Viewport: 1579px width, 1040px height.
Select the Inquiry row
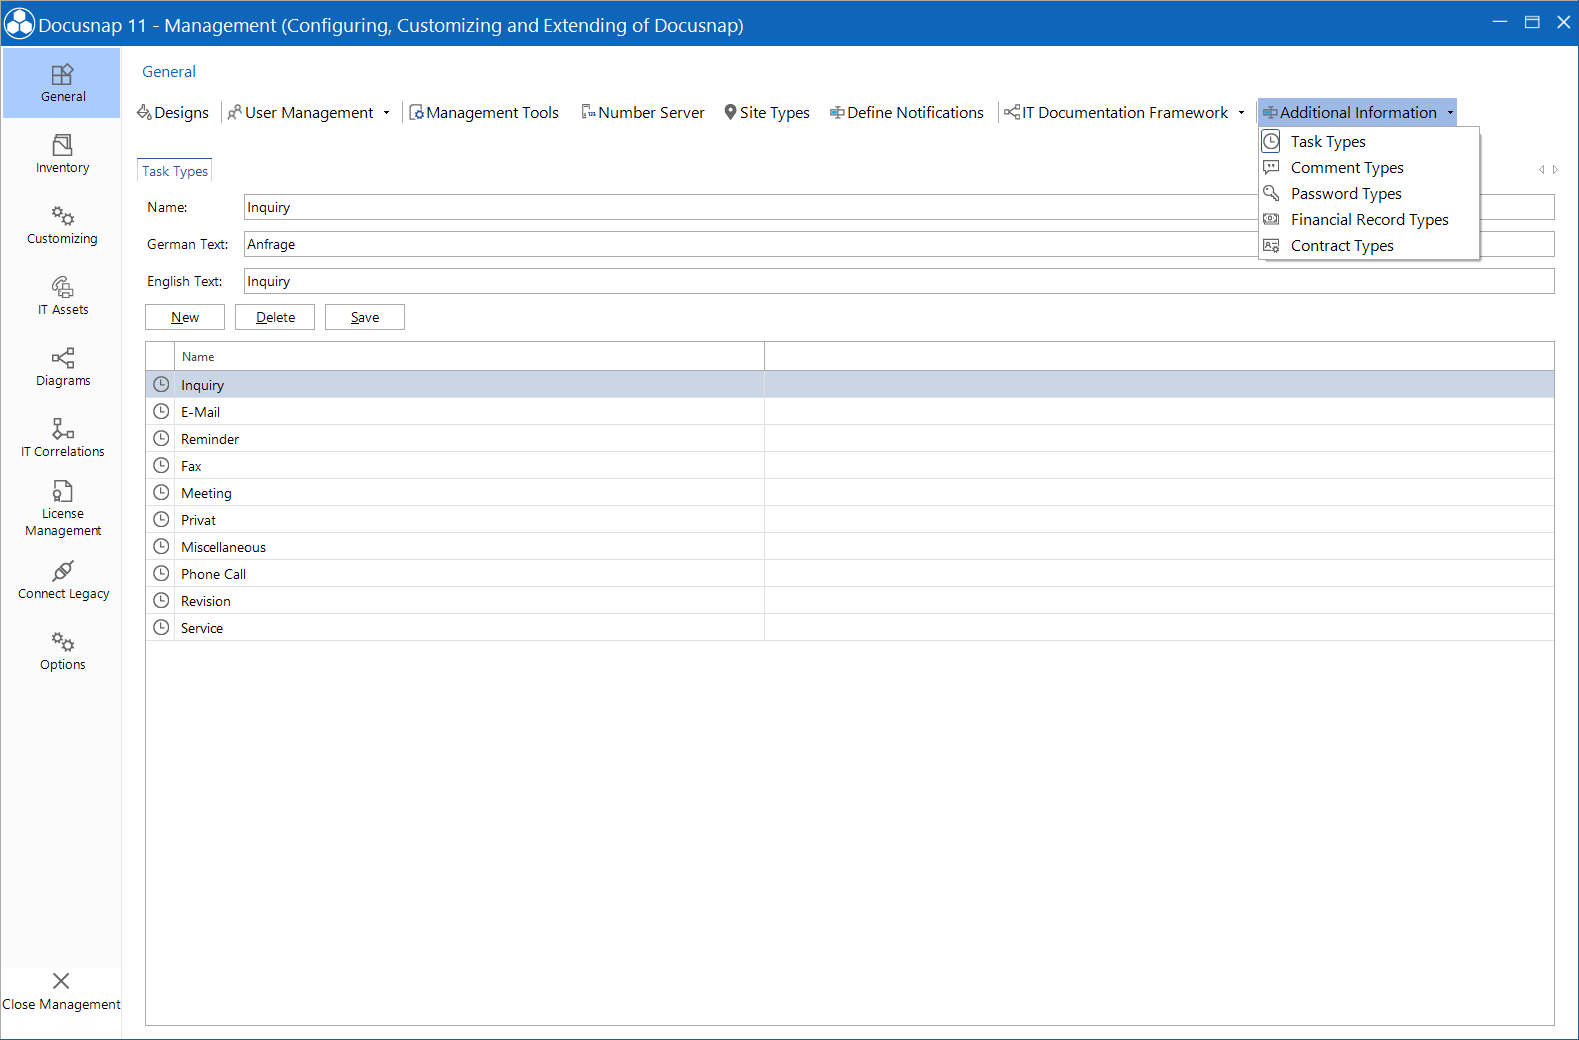click(850, 385)
